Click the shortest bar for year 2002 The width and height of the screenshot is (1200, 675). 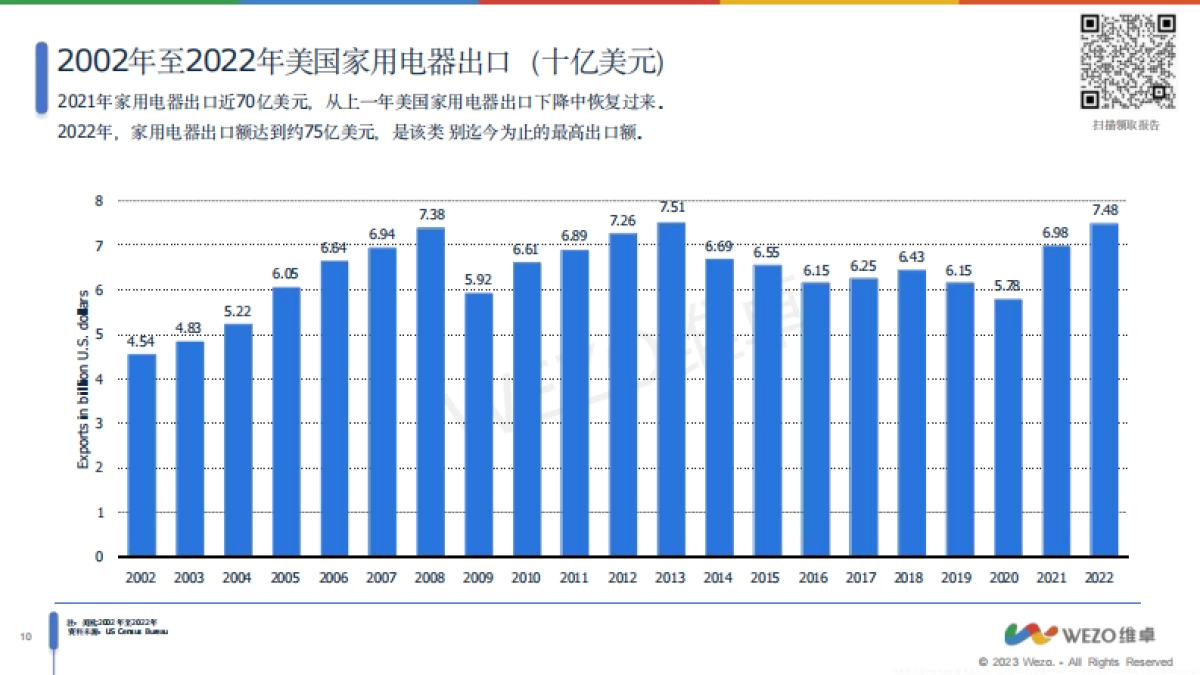(140, 455)
